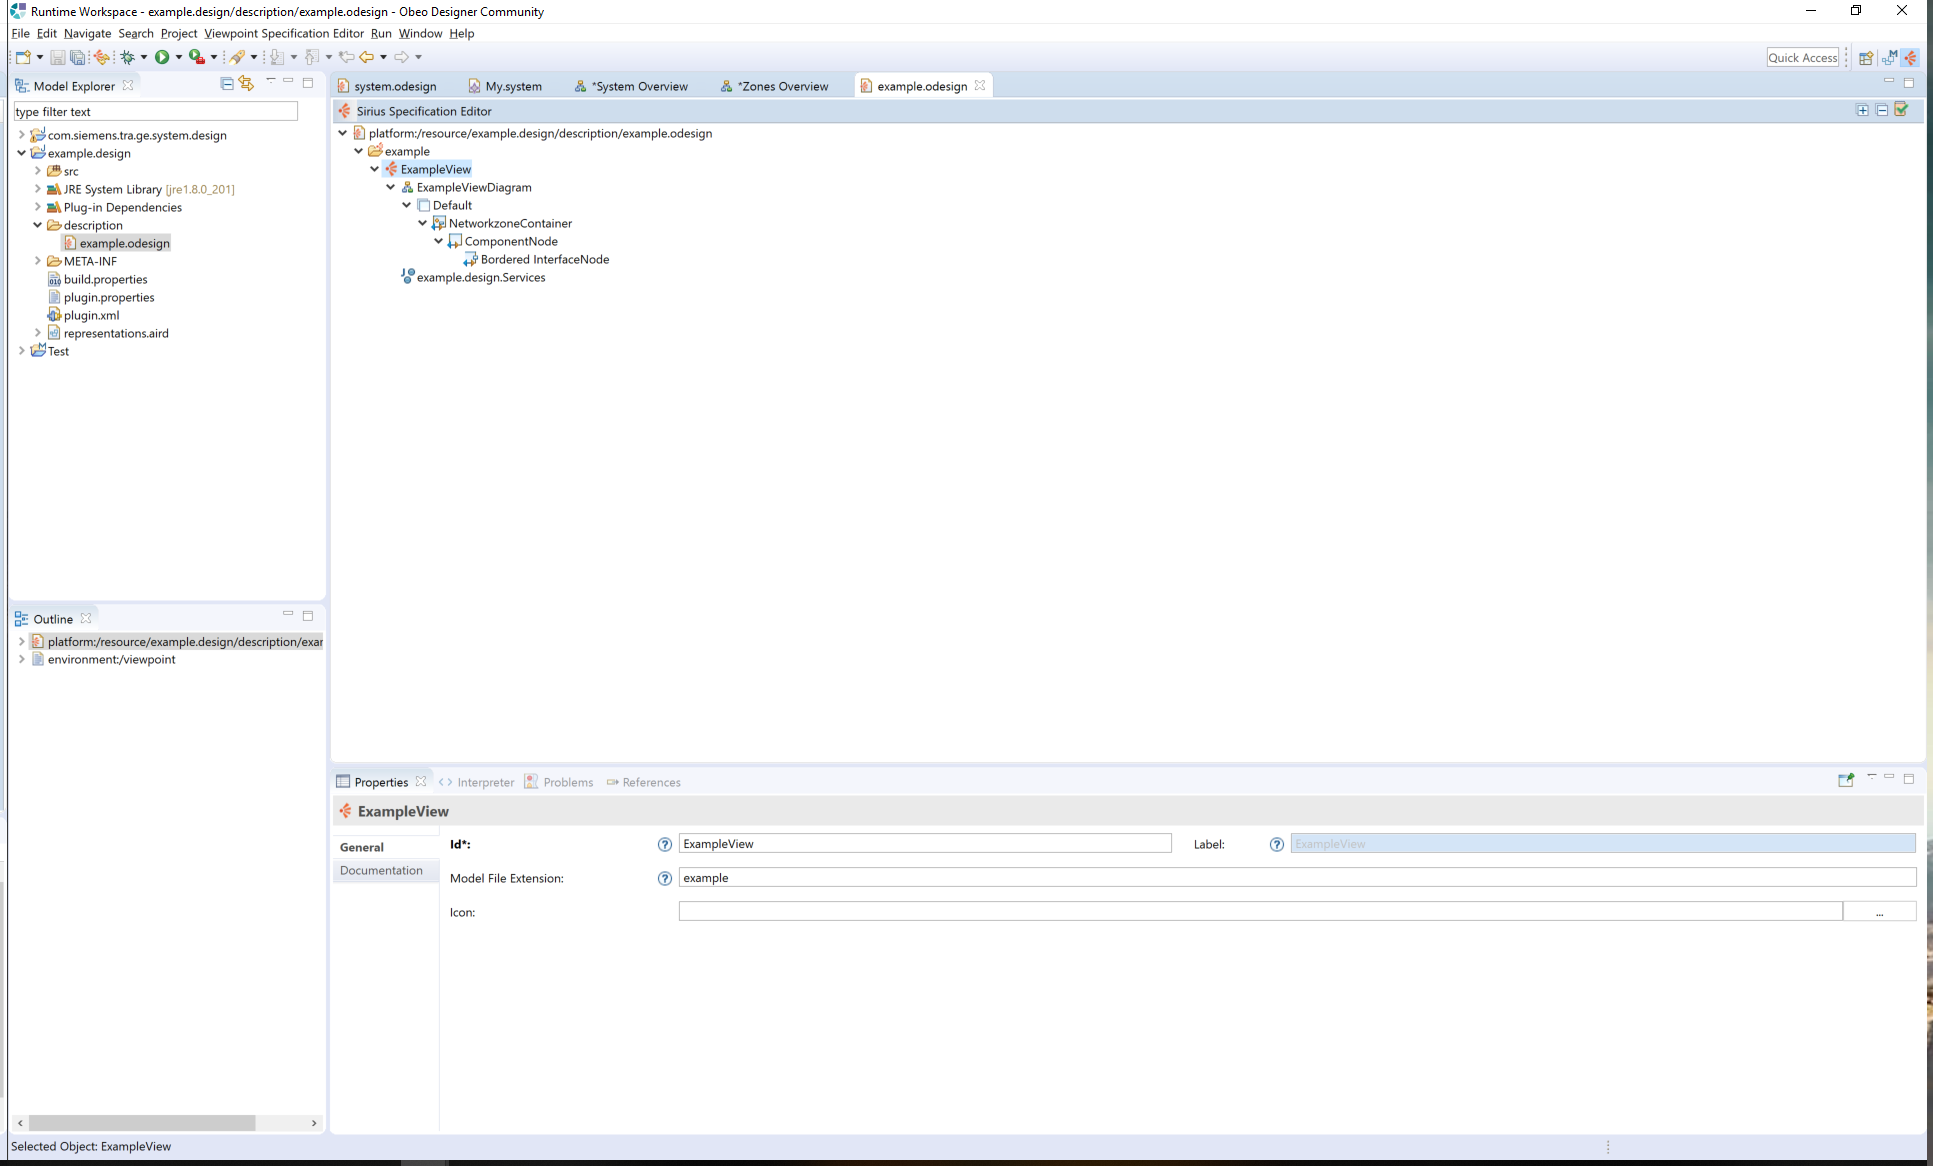Open the File menu
Viewport: 1933px width, 1166px height.
tap(21, 33)
